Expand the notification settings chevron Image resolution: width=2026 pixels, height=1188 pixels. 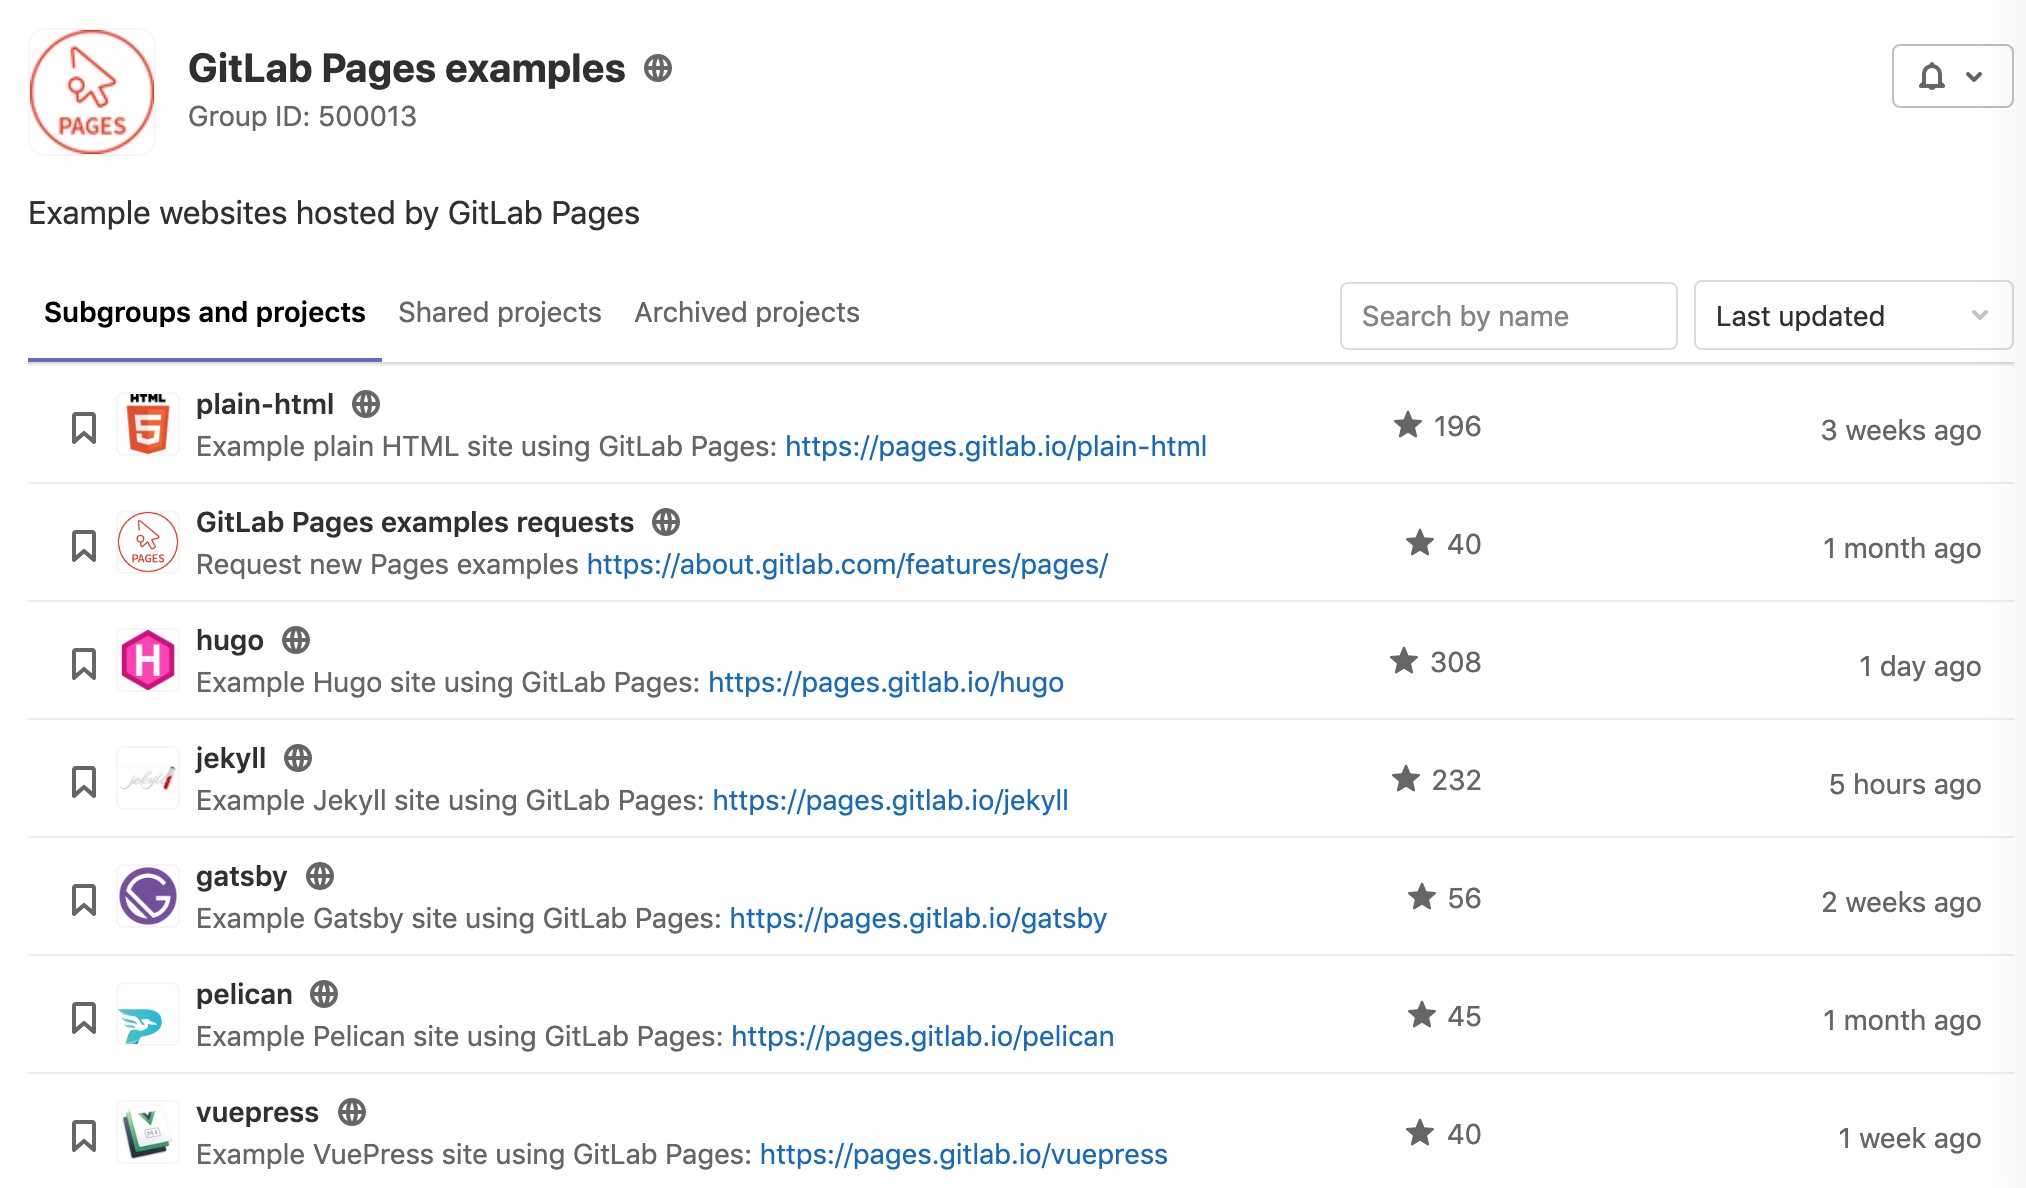pos(1973,76)
